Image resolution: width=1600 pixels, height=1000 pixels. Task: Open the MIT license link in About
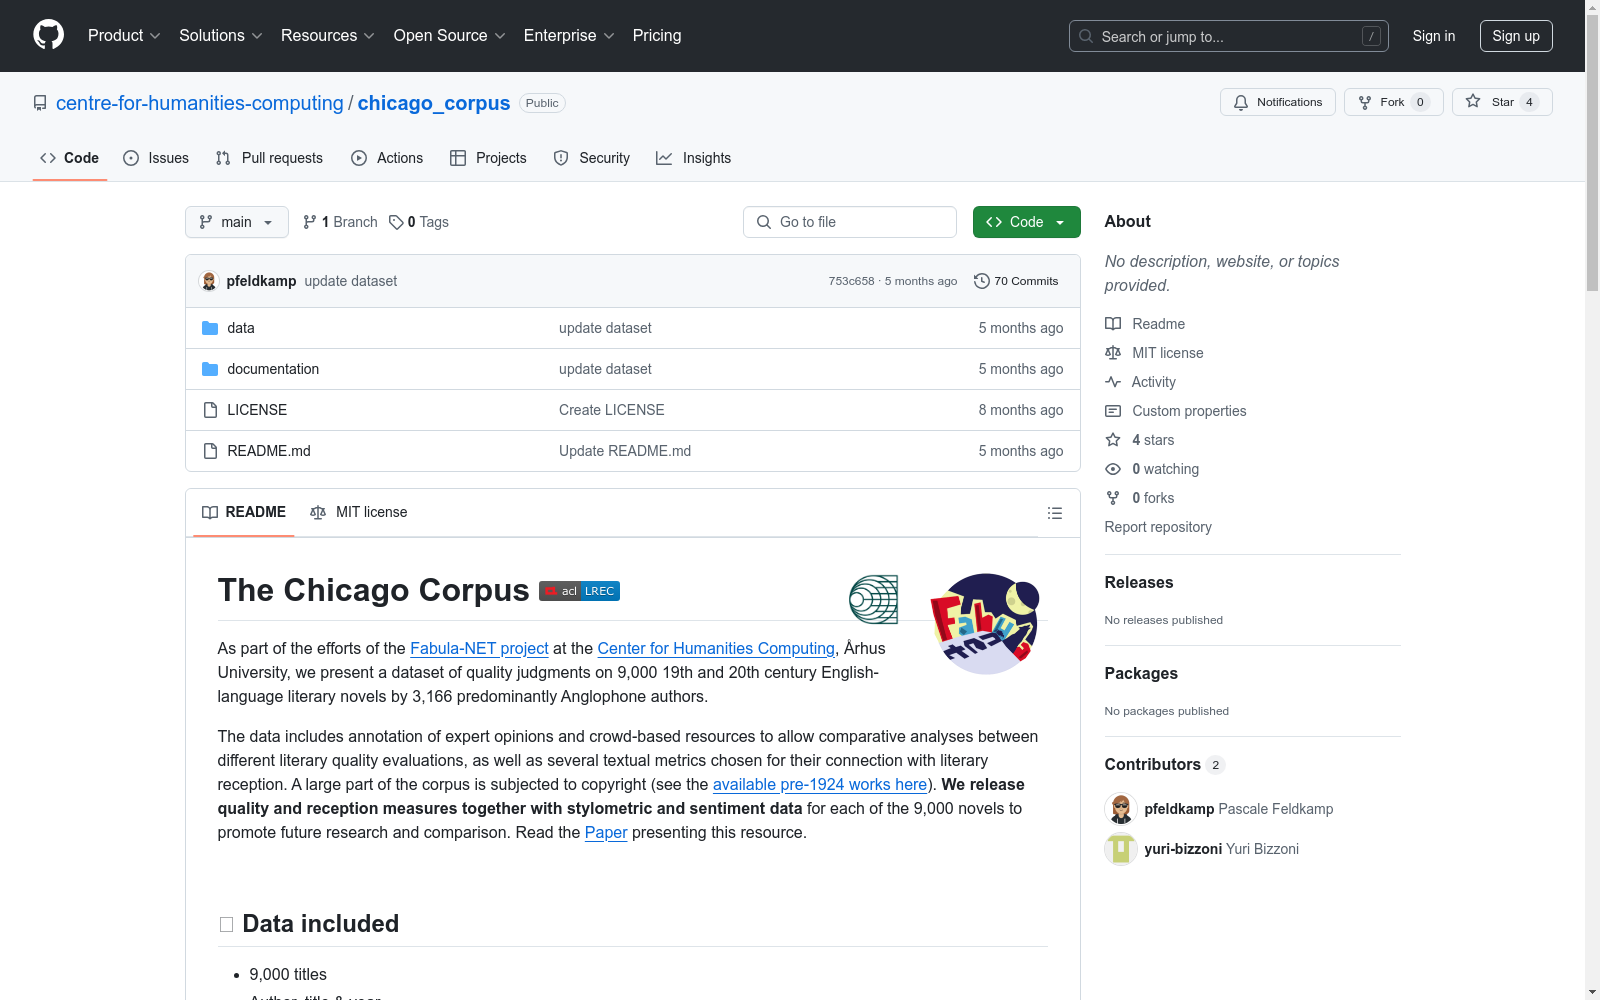point(1154,353)
